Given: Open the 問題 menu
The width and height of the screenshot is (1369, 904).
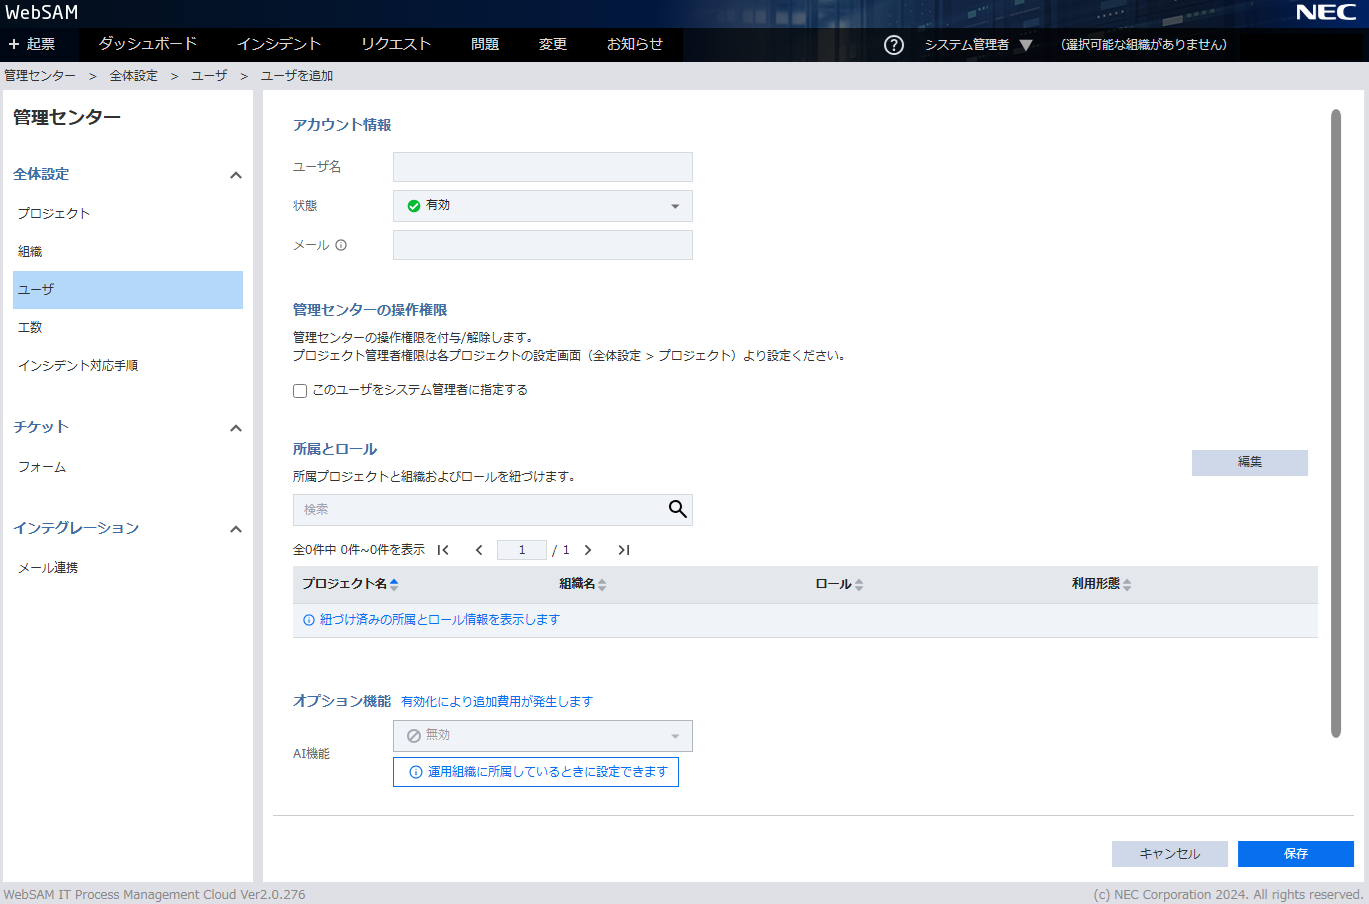Looking at the screenshot, I should coord(485,44).
